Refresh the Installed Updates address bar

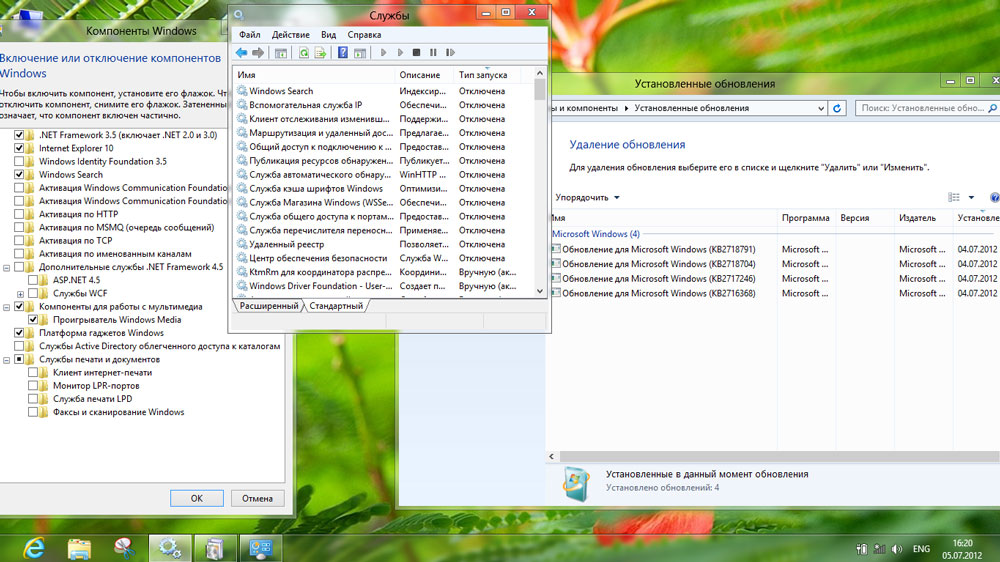coord(837,108)
